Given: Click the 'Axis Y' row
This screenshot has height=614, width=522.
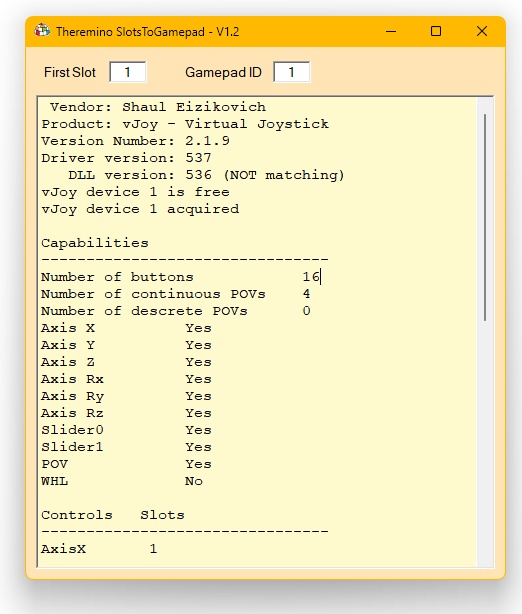Looking at the screenshot, I should (126, 345).
